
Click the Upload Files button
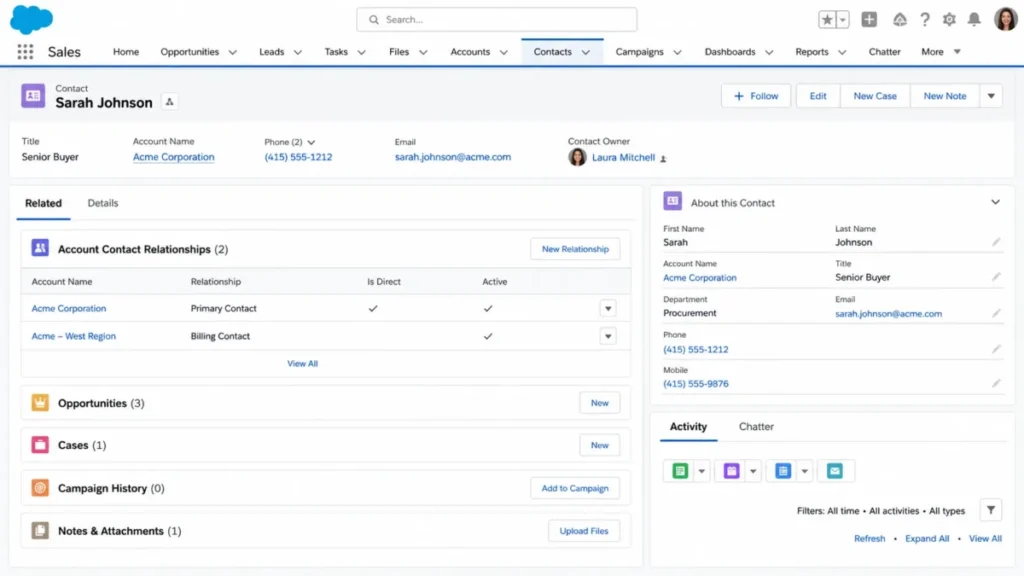point(583,531)
